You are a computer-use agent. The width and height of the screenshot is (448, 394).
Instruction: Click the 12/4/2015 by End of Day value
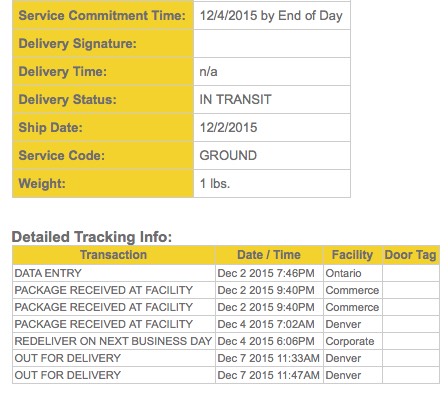click(x=271, y=16)
